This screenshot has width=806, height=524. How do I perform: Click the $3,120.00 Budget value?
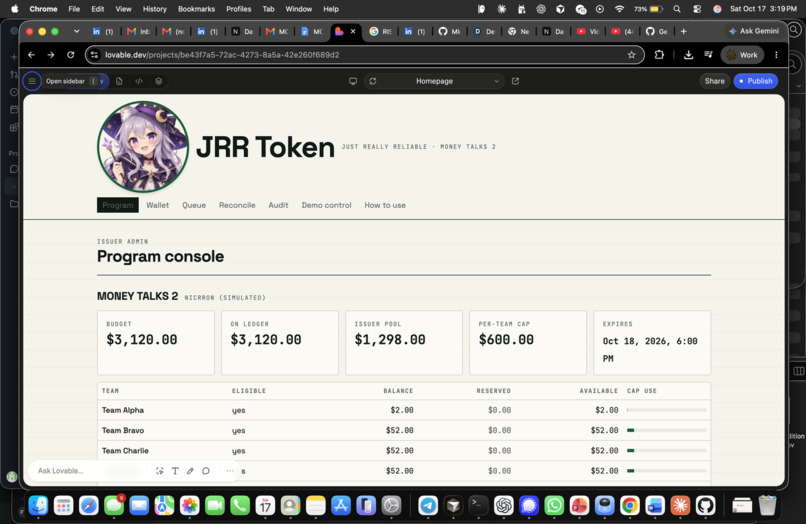(142, 339)
